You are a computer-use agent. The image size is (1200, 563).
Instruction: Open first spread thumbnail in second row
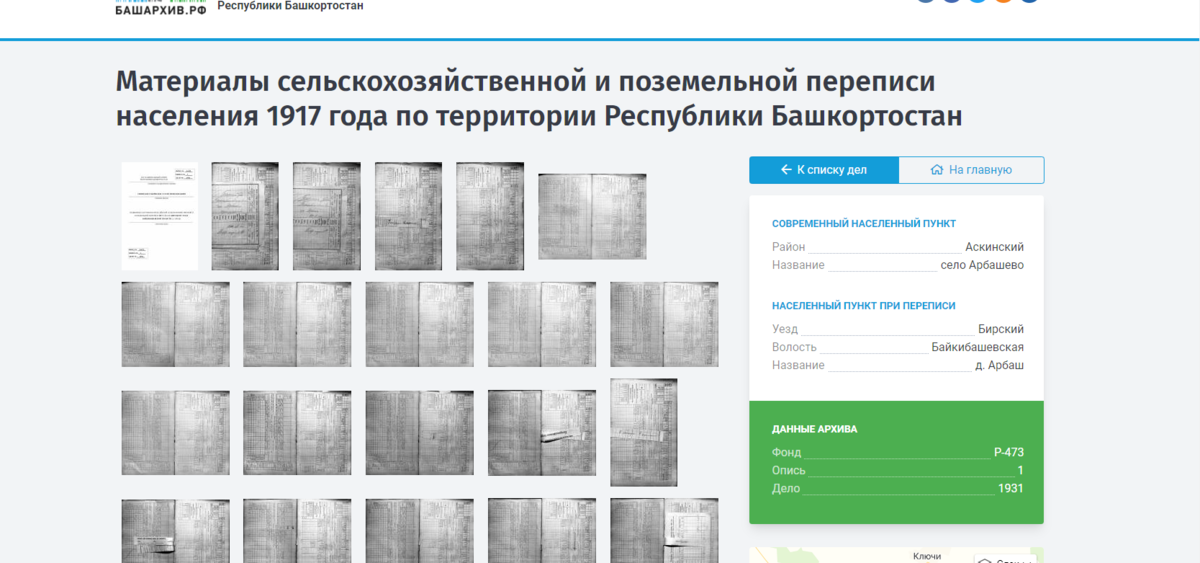[x=175, y=324]
